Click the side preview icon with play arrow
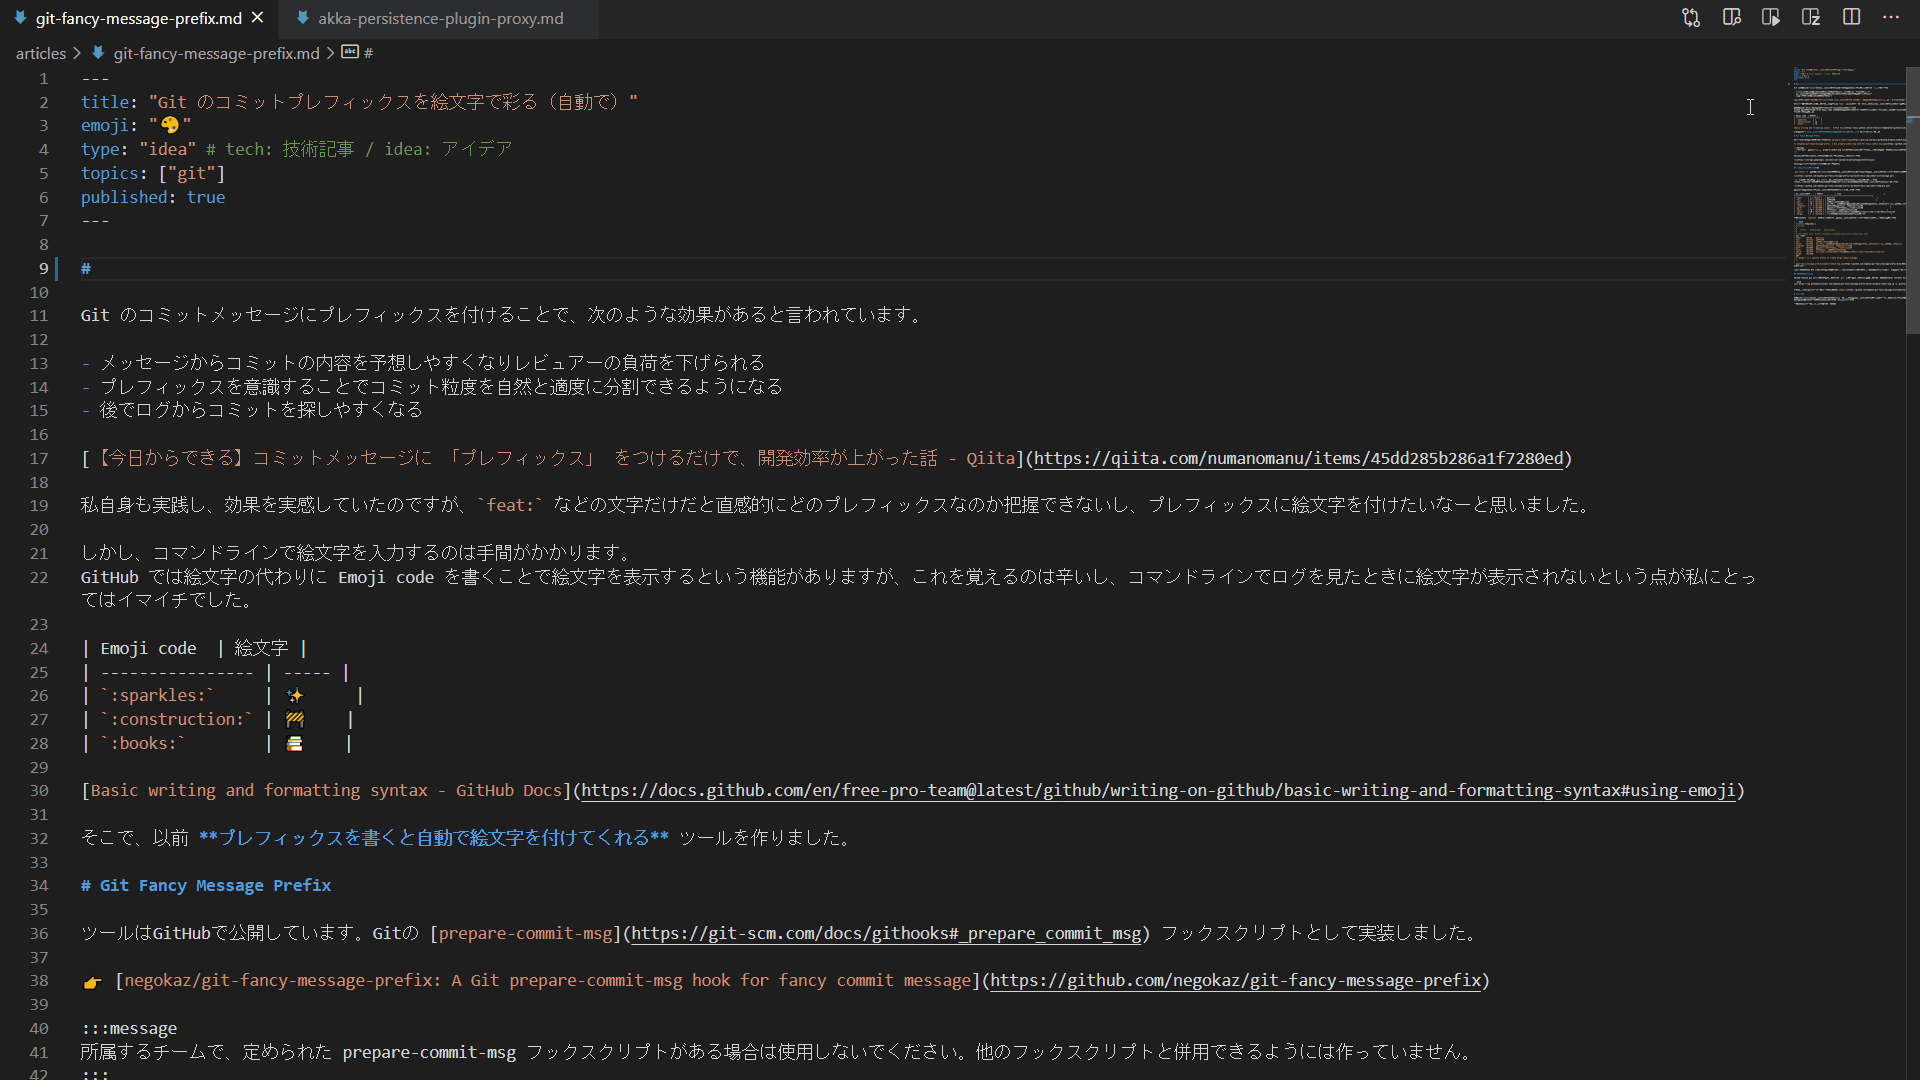This screenshot has width=1920, height=1080. [x=1771, y=18]
